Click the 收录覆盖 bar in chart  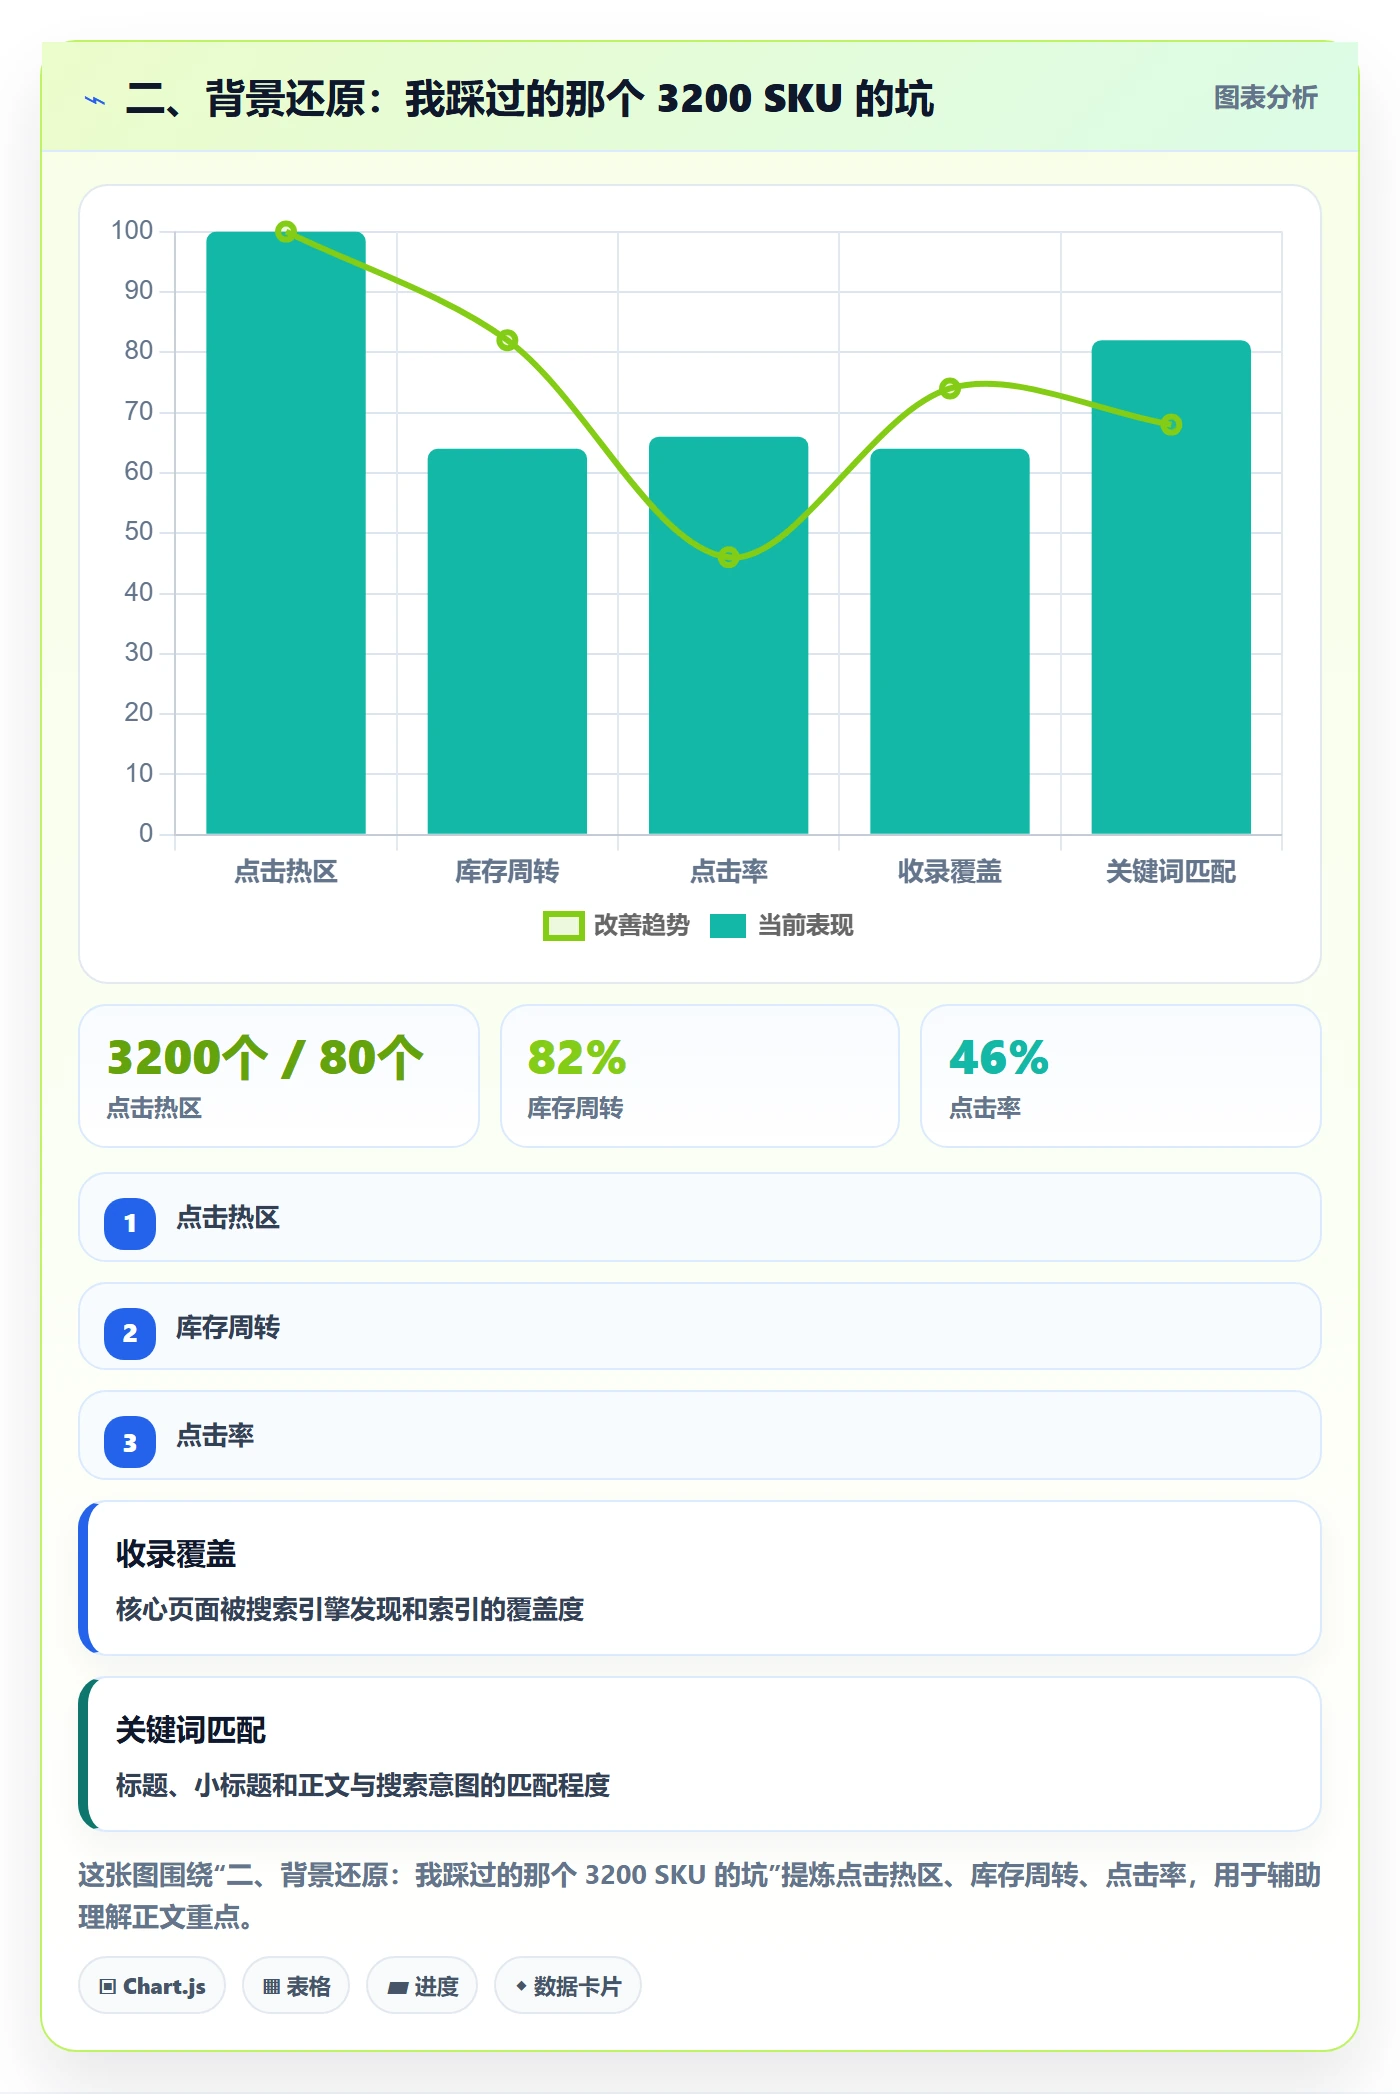[950, 641]
